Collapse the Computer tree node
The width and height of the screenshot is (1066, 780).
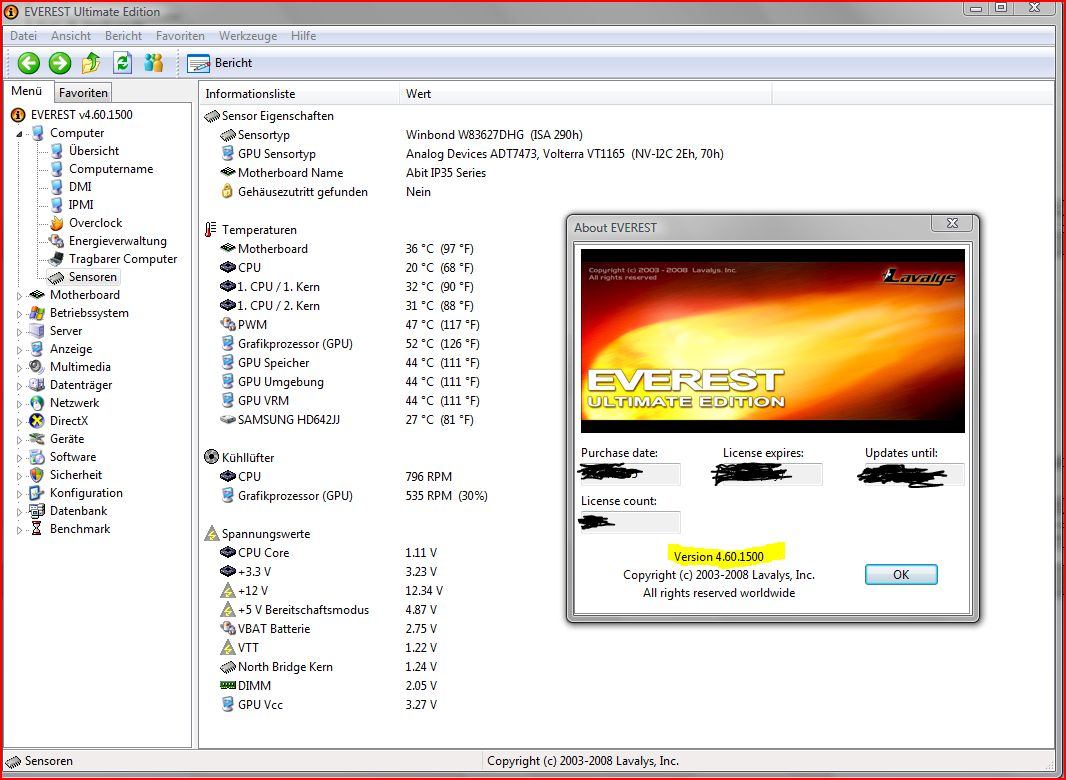[x=19, y=134]
